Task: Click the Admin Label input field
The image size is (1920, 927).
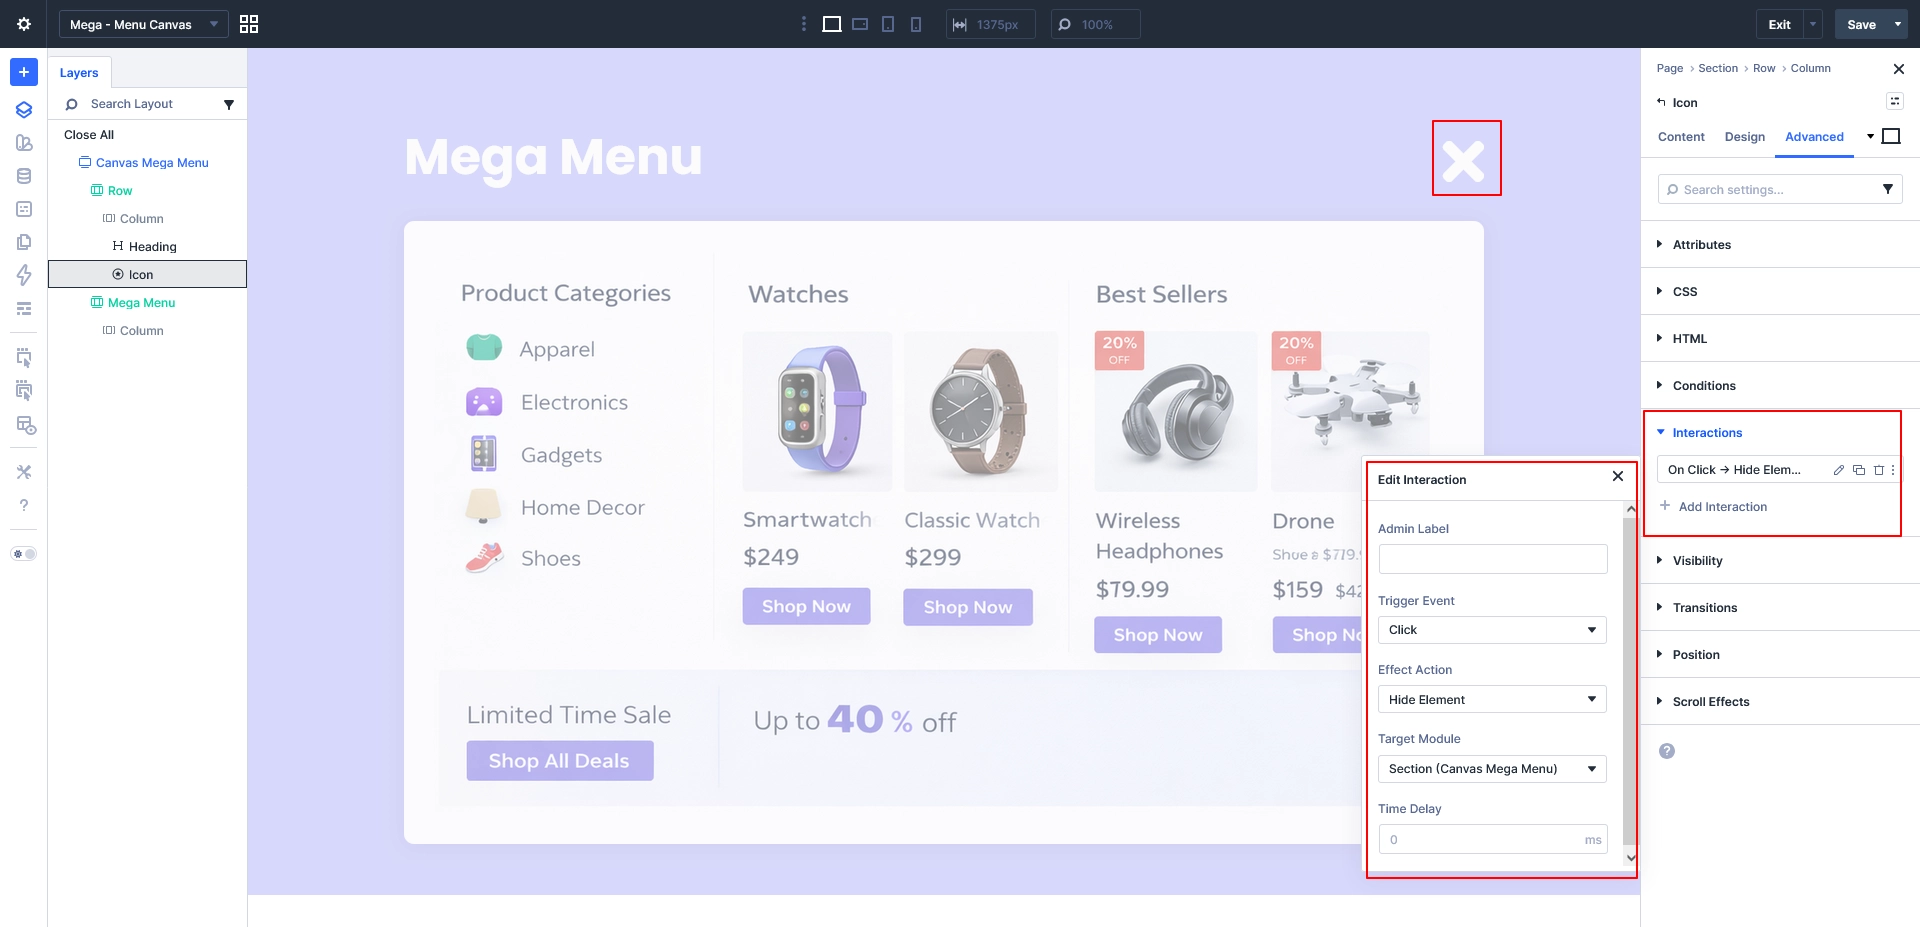Action: (x=1492, y=559)
